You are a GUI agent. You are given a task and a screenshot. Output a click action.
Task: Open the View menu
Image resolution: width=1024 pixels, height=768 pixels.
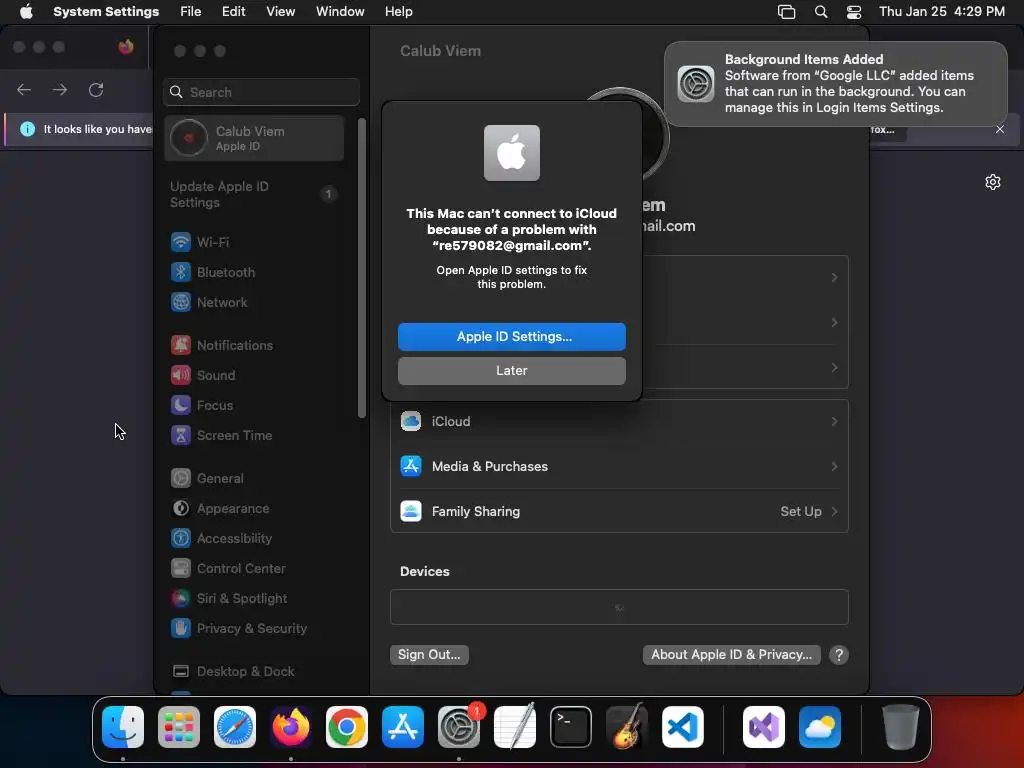point(281,12)
